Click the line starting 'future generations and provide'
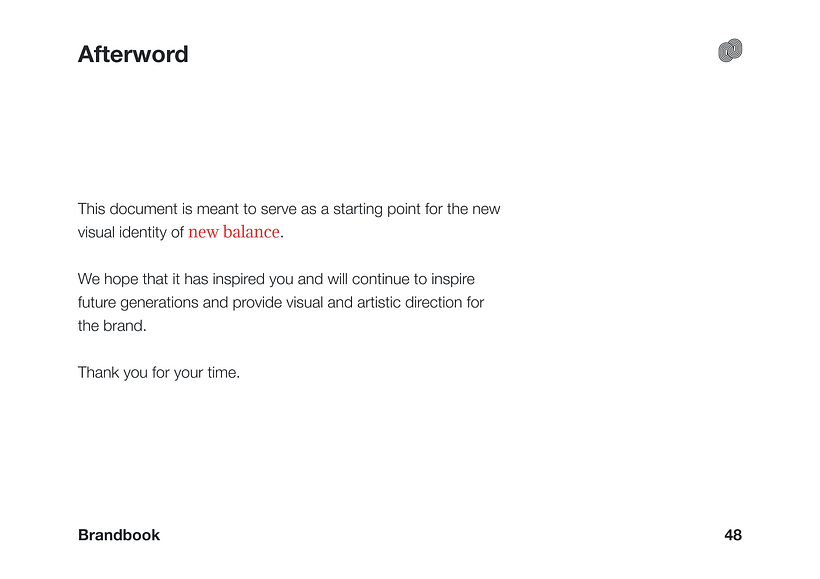This screenshot has height=579, width=820. tap(281, 302)
